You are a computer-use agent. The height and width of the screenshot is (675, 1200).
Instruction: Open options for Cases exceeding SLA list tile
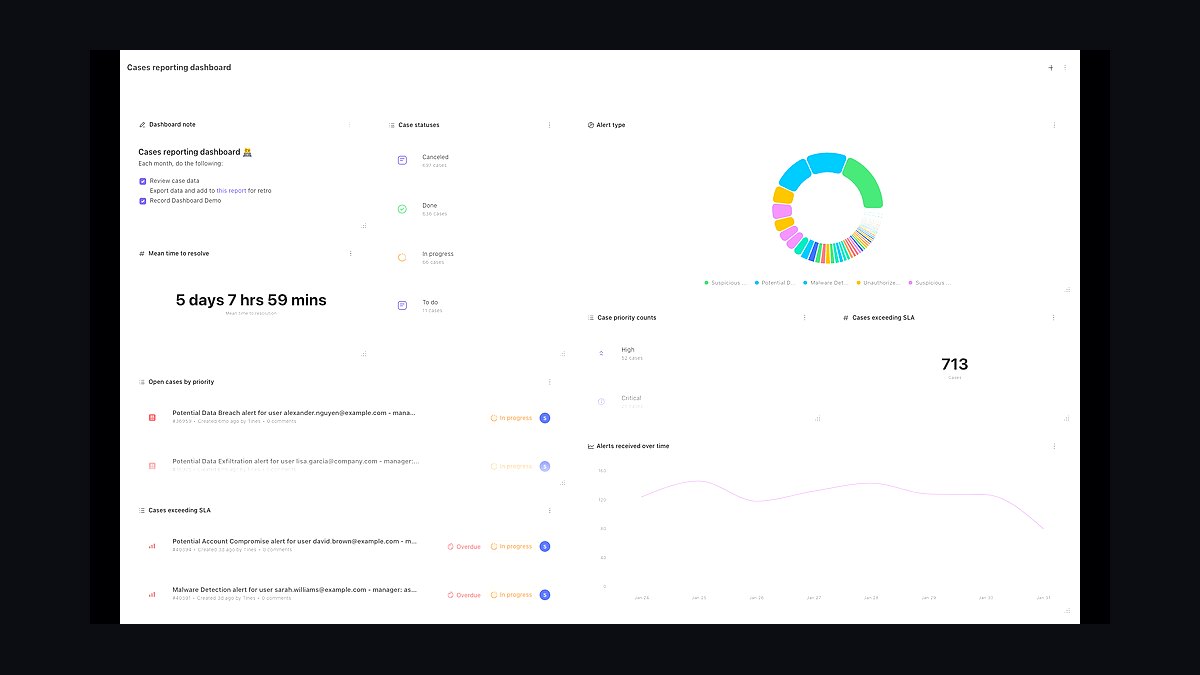(549, 510)
